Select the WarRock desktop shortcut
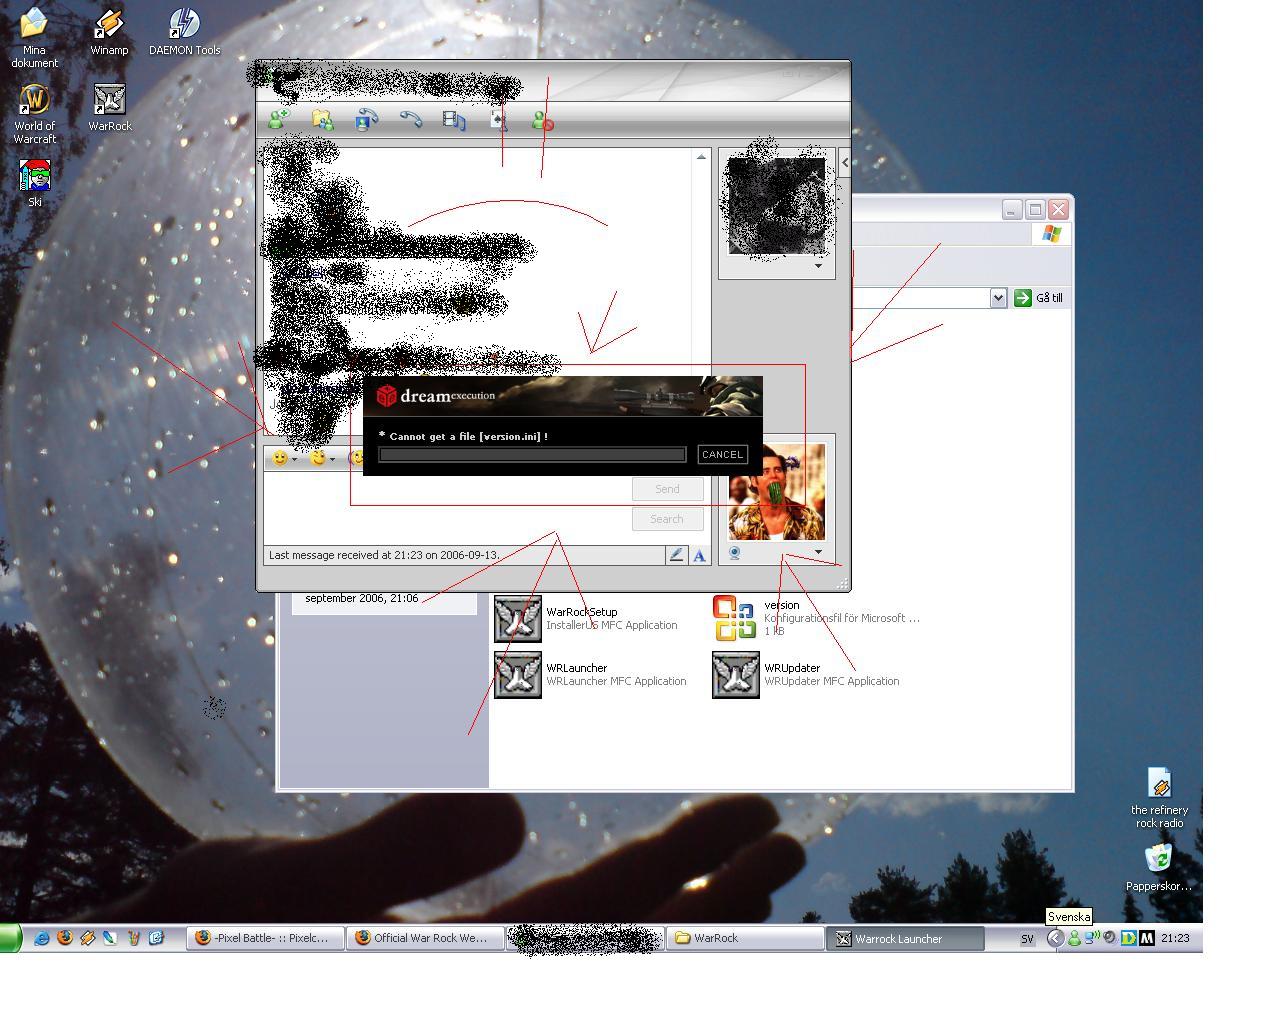 coord(109,108)
